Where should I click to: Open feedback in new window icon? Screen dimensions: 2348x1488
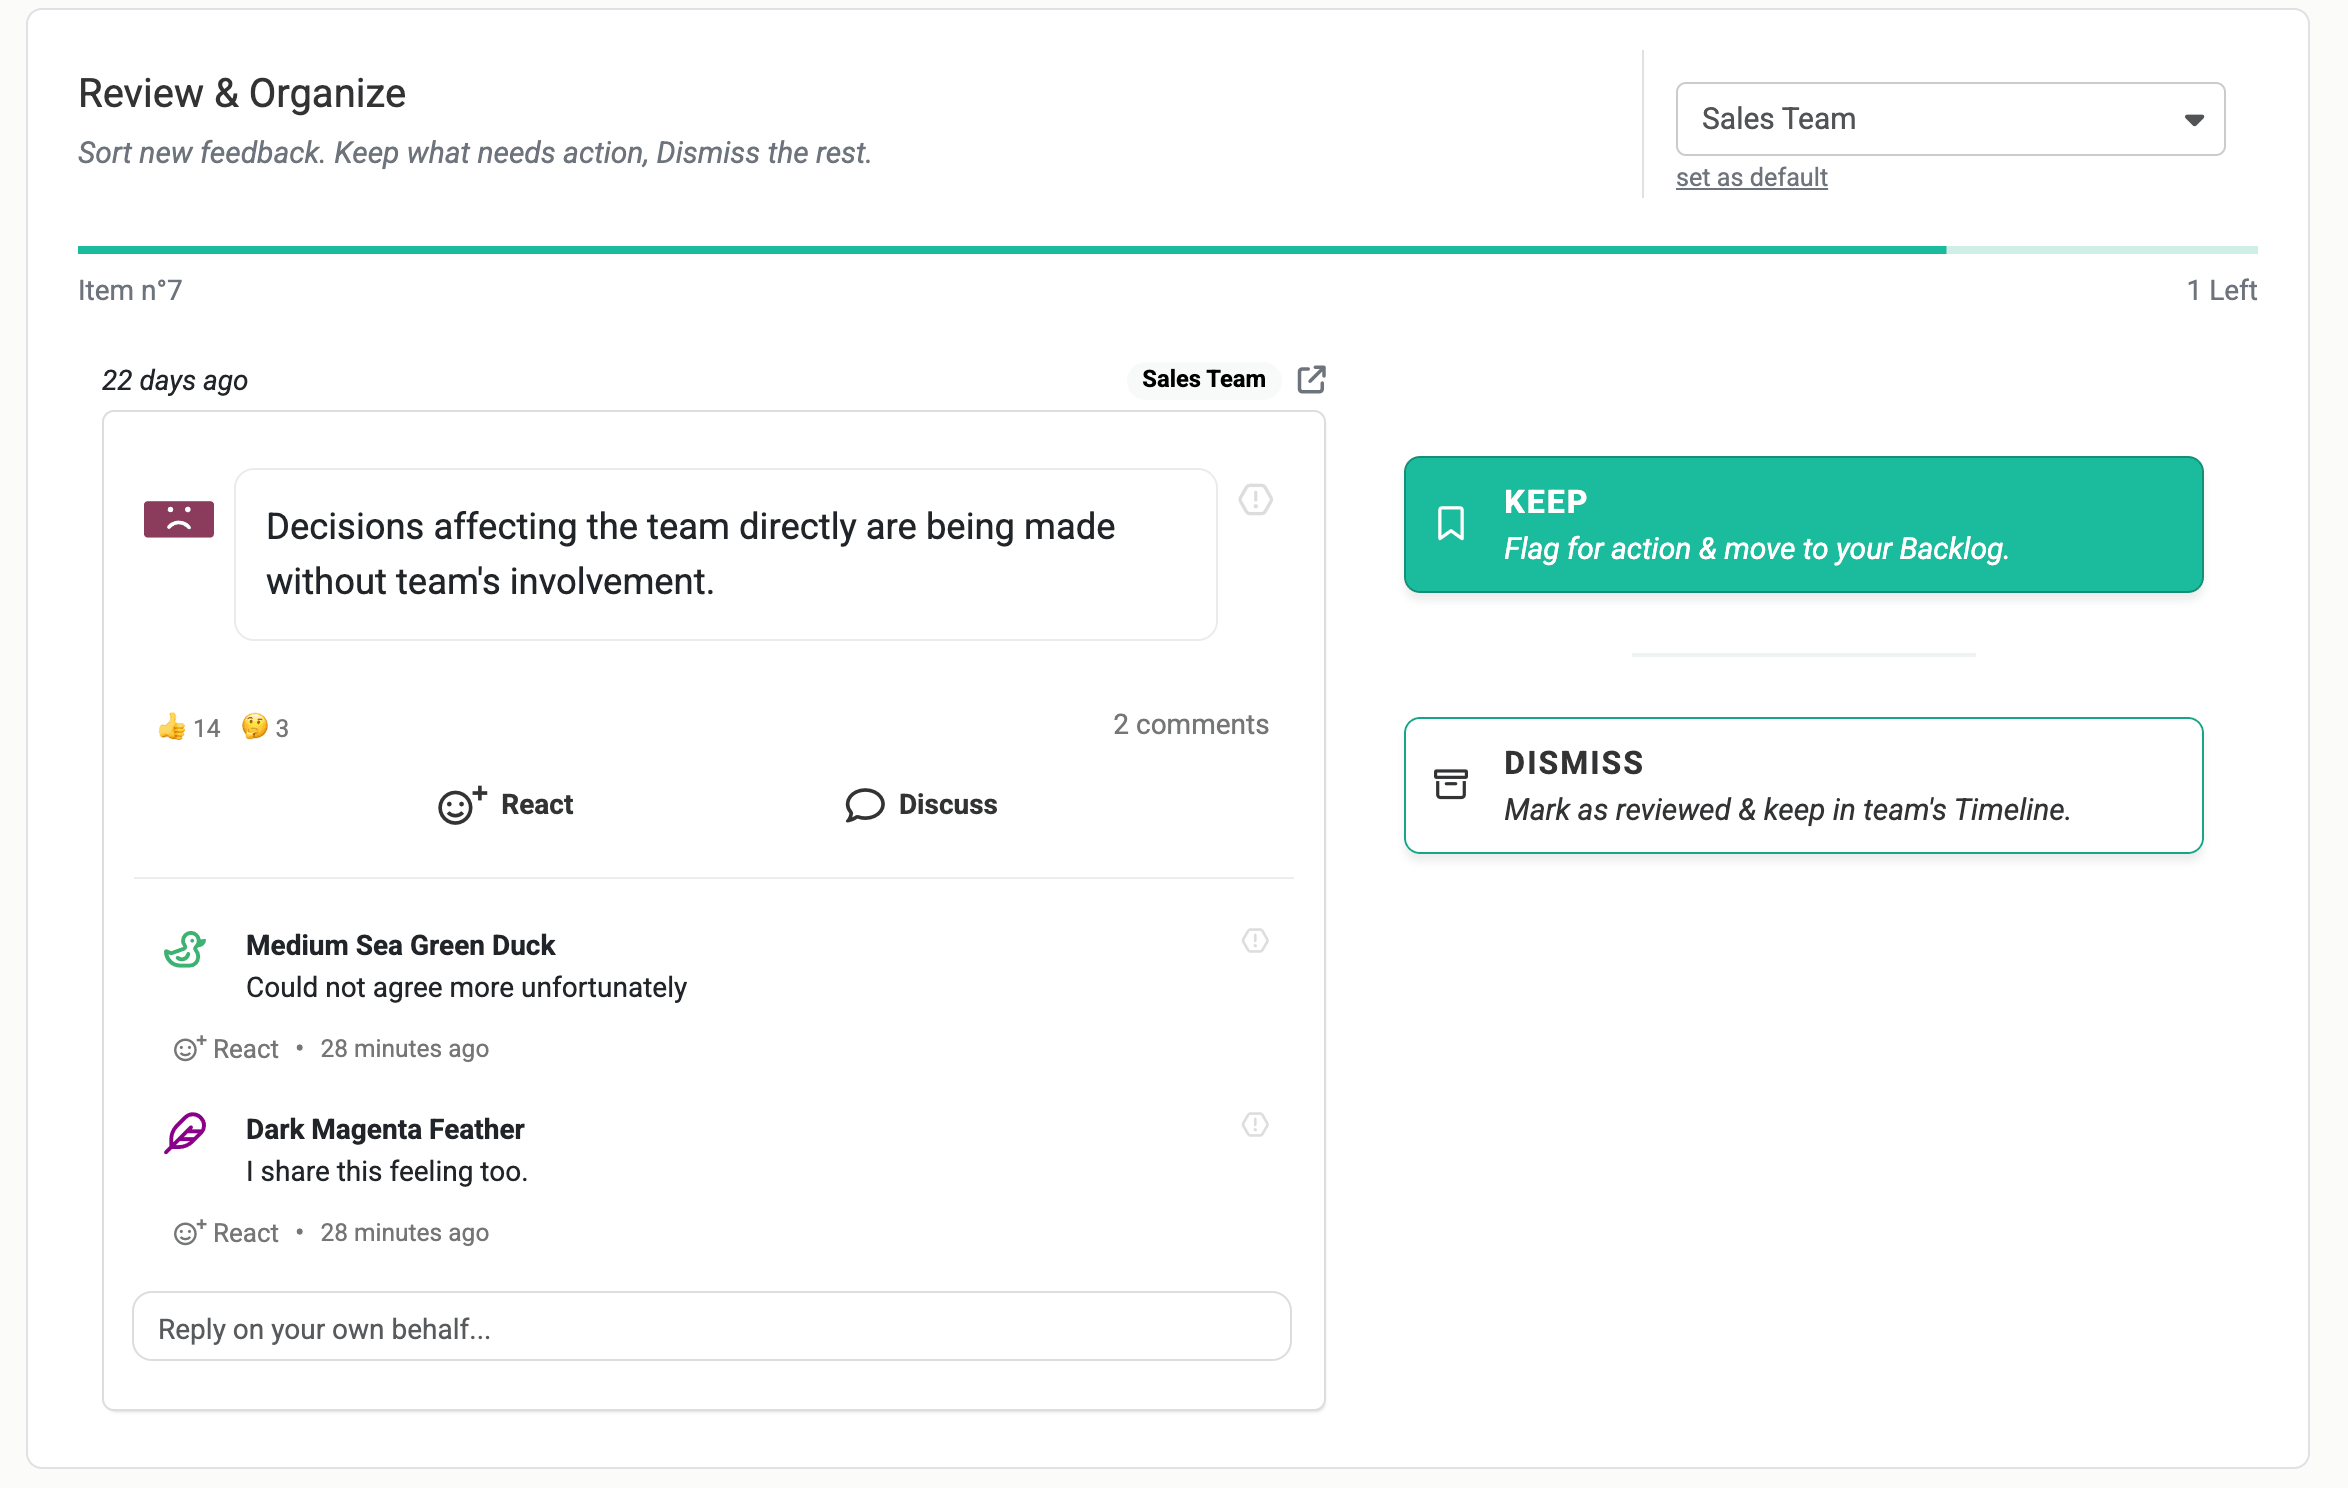click(x=1311, y=379)
